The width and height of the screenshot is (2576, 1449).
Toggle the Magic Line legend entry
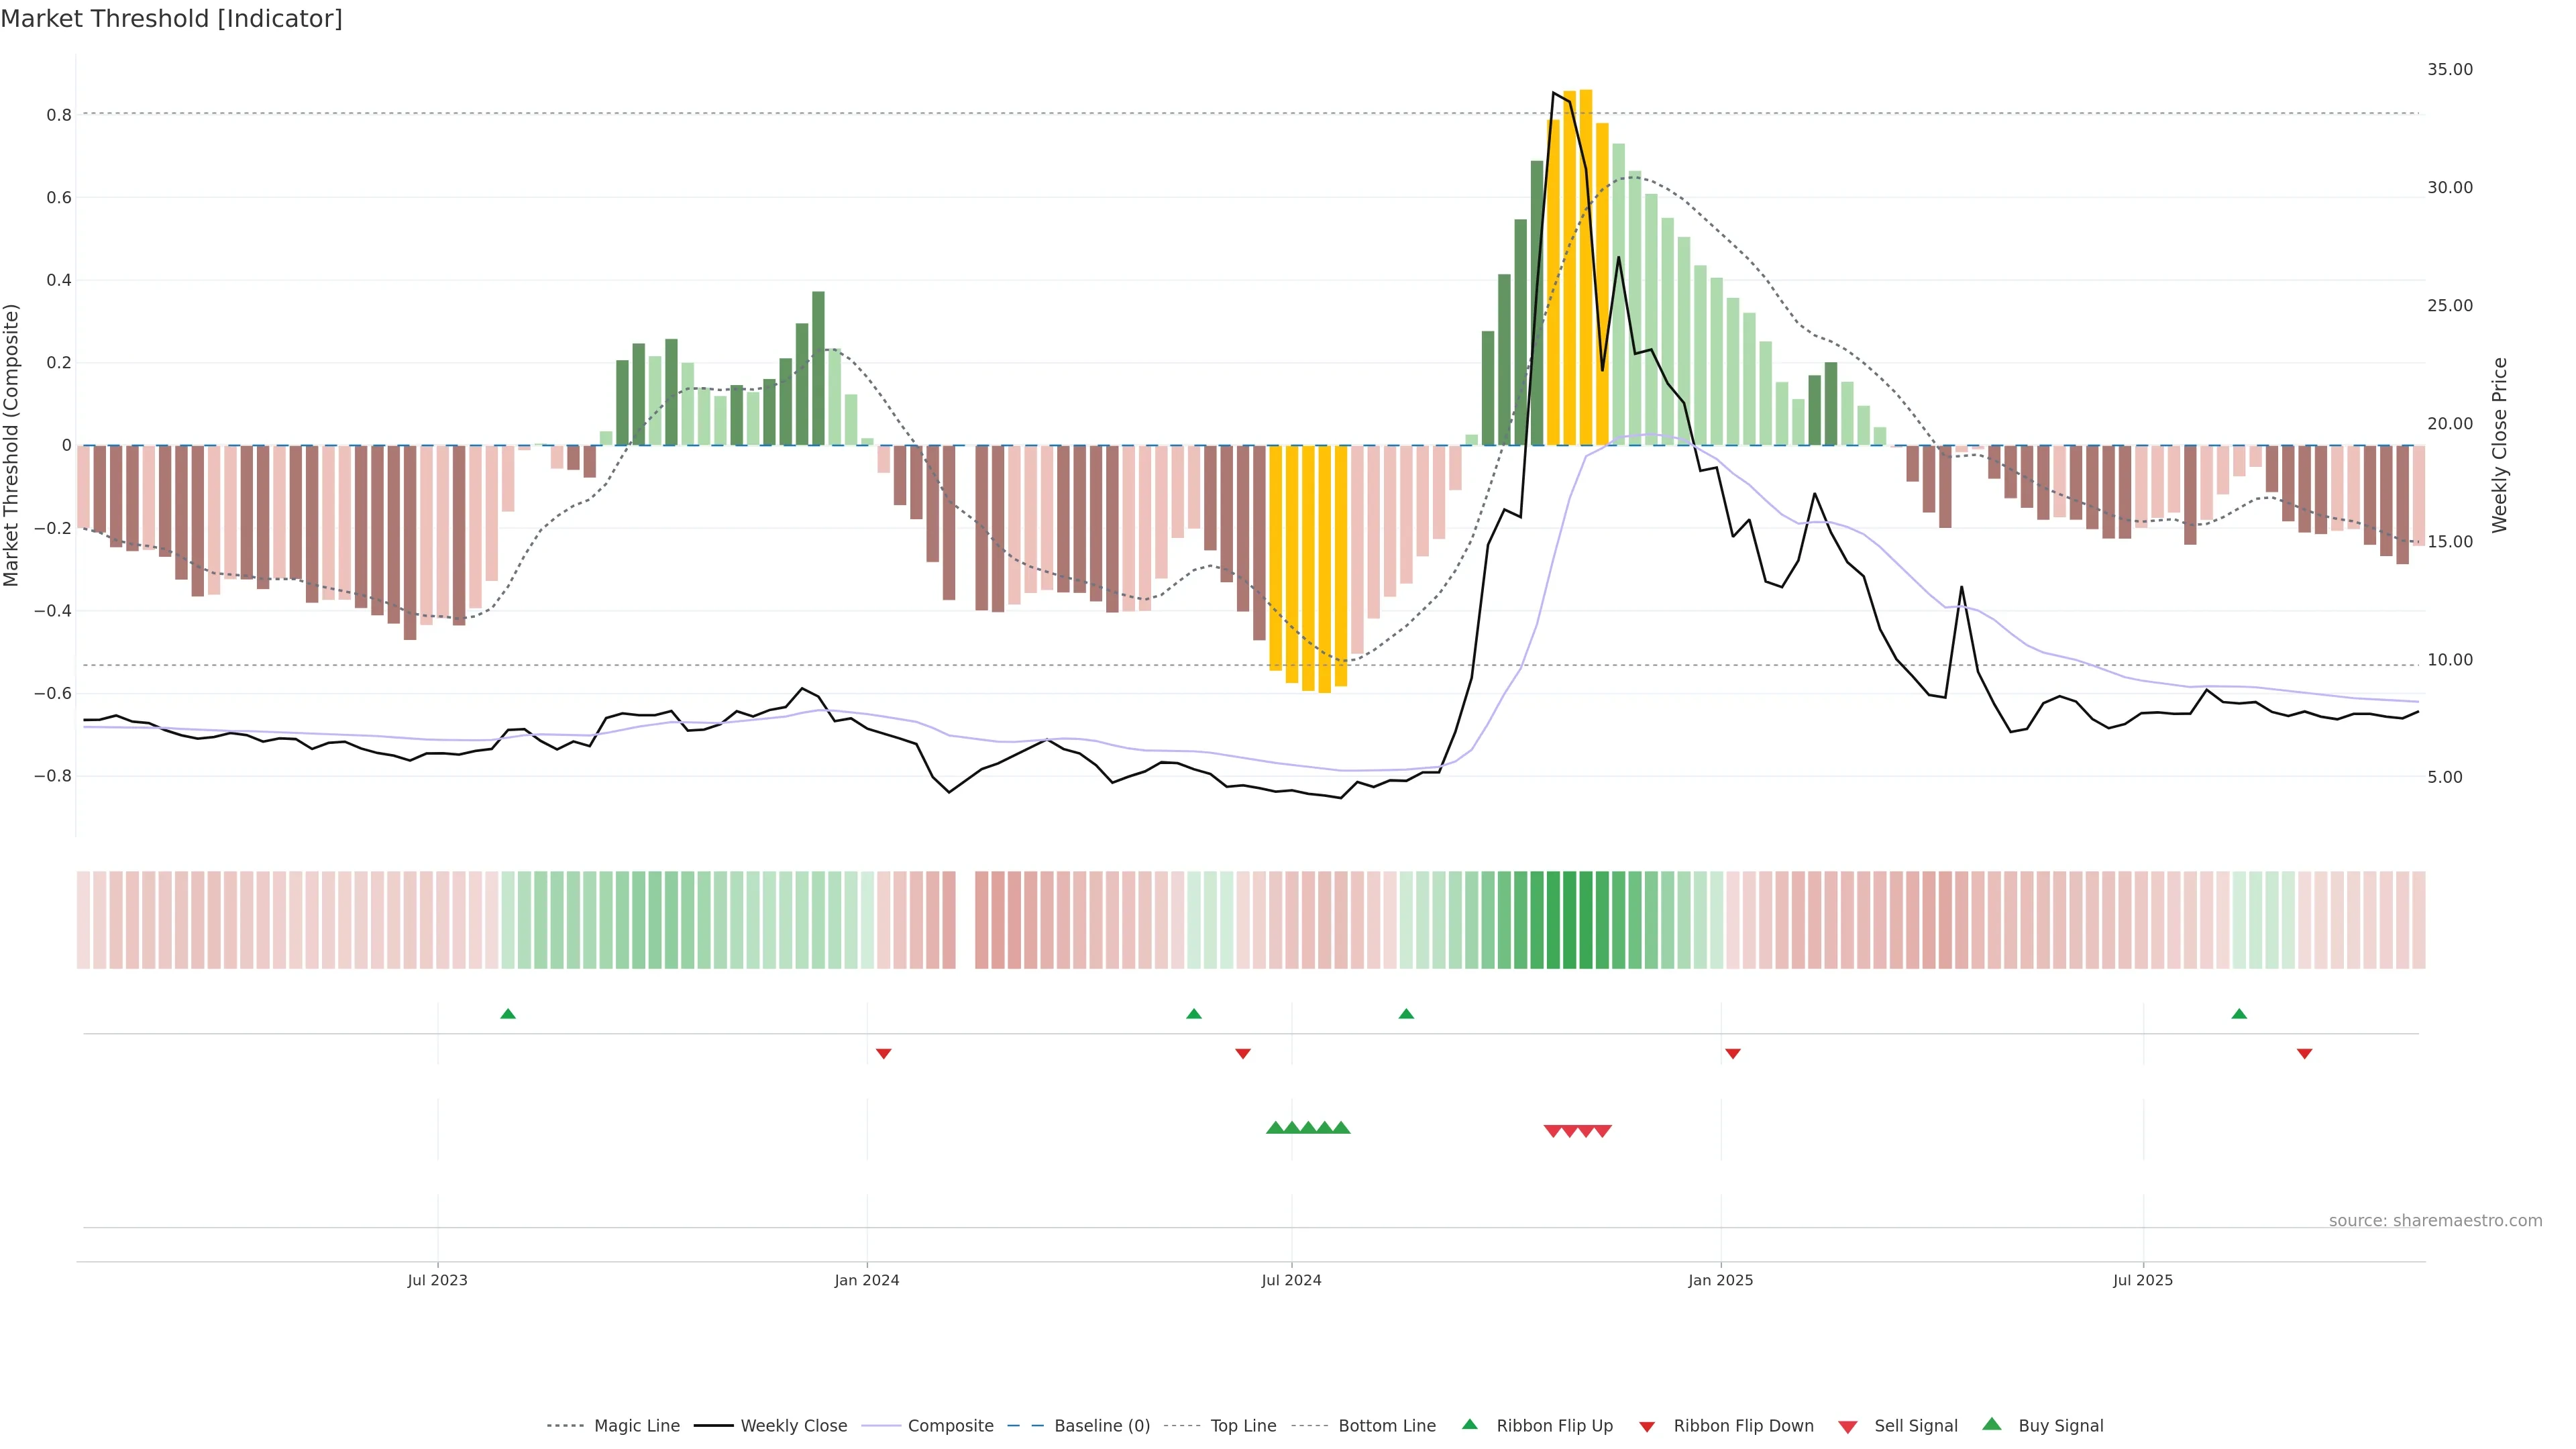tap(636, 1426)
